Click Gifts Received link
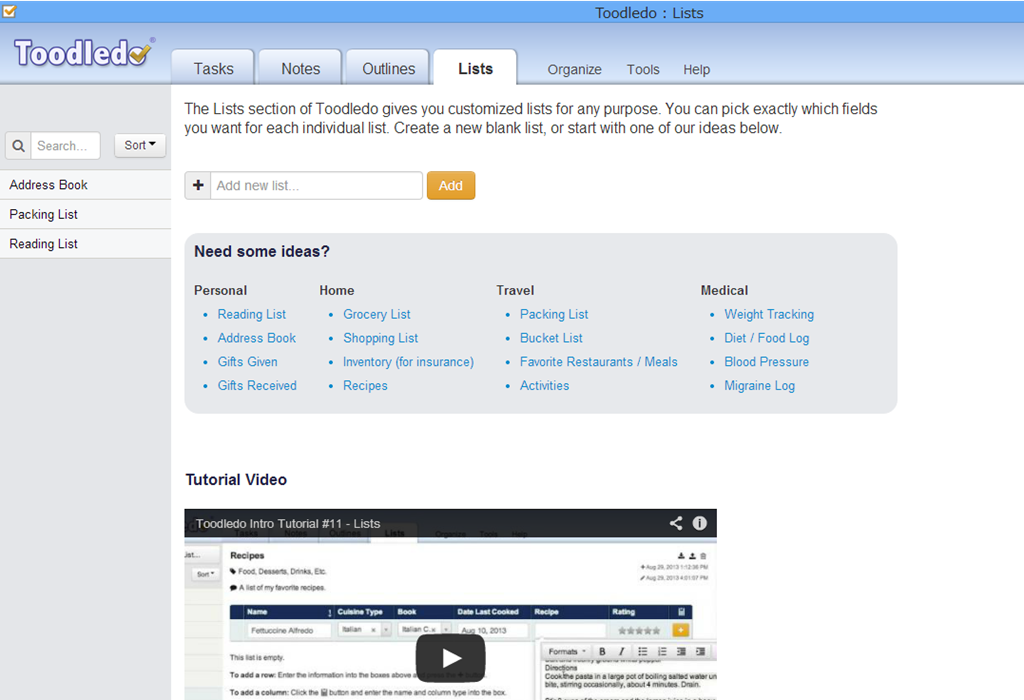The width and height of the screenshot is (1024, 700). pyautogui.click(x=257, y=385)
